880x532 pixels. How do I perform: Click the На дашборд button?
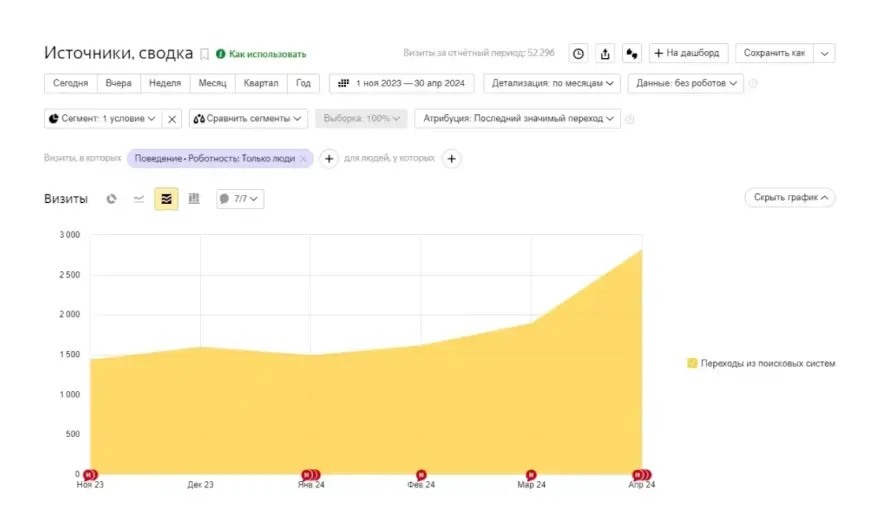pyautogui.click(x=688, y=53)
